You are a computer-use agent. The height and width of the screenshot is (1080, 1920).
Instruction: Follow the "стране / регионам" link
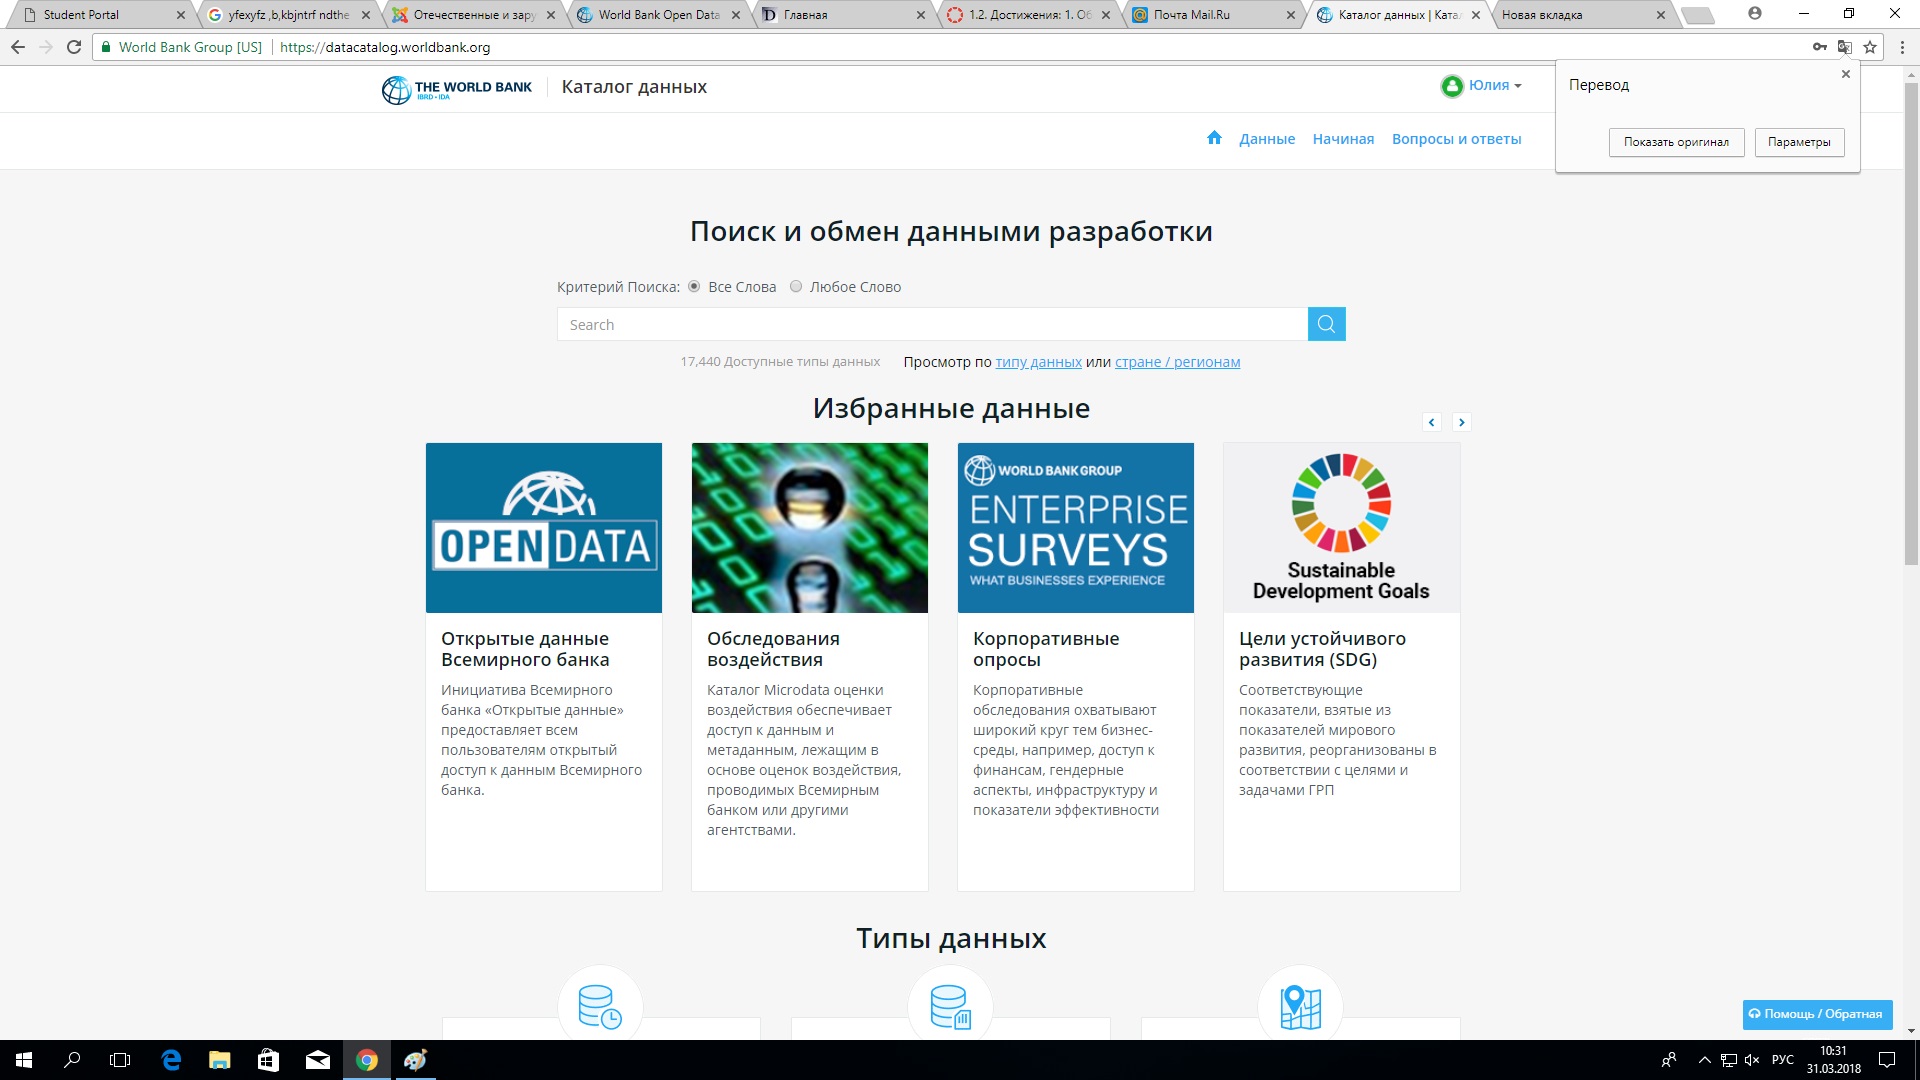[x=1177, y=362]
